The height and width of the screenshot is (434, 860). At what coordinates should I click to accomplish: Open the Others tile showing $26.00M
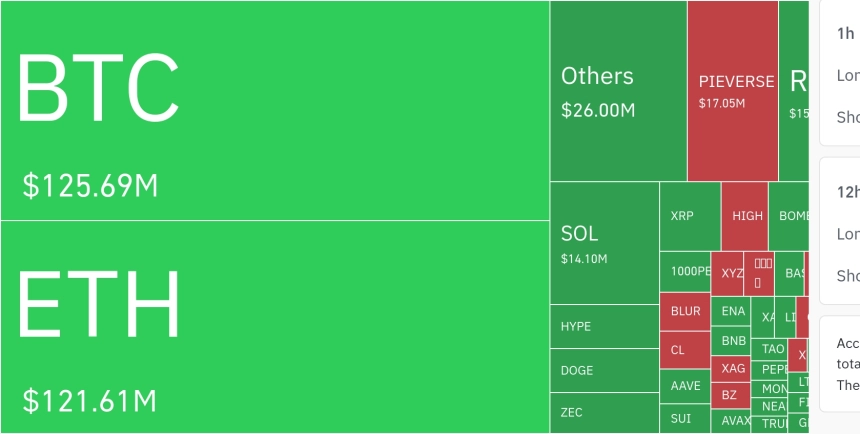point(618,90)
